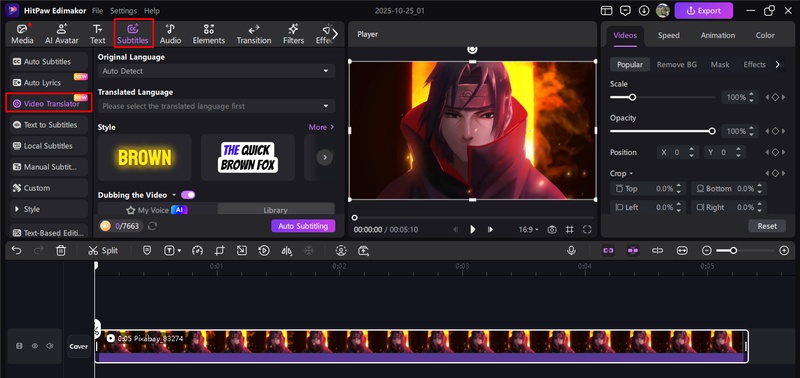800x378 pixels.
Task: Switch to the Text tab
Action: 97,34
